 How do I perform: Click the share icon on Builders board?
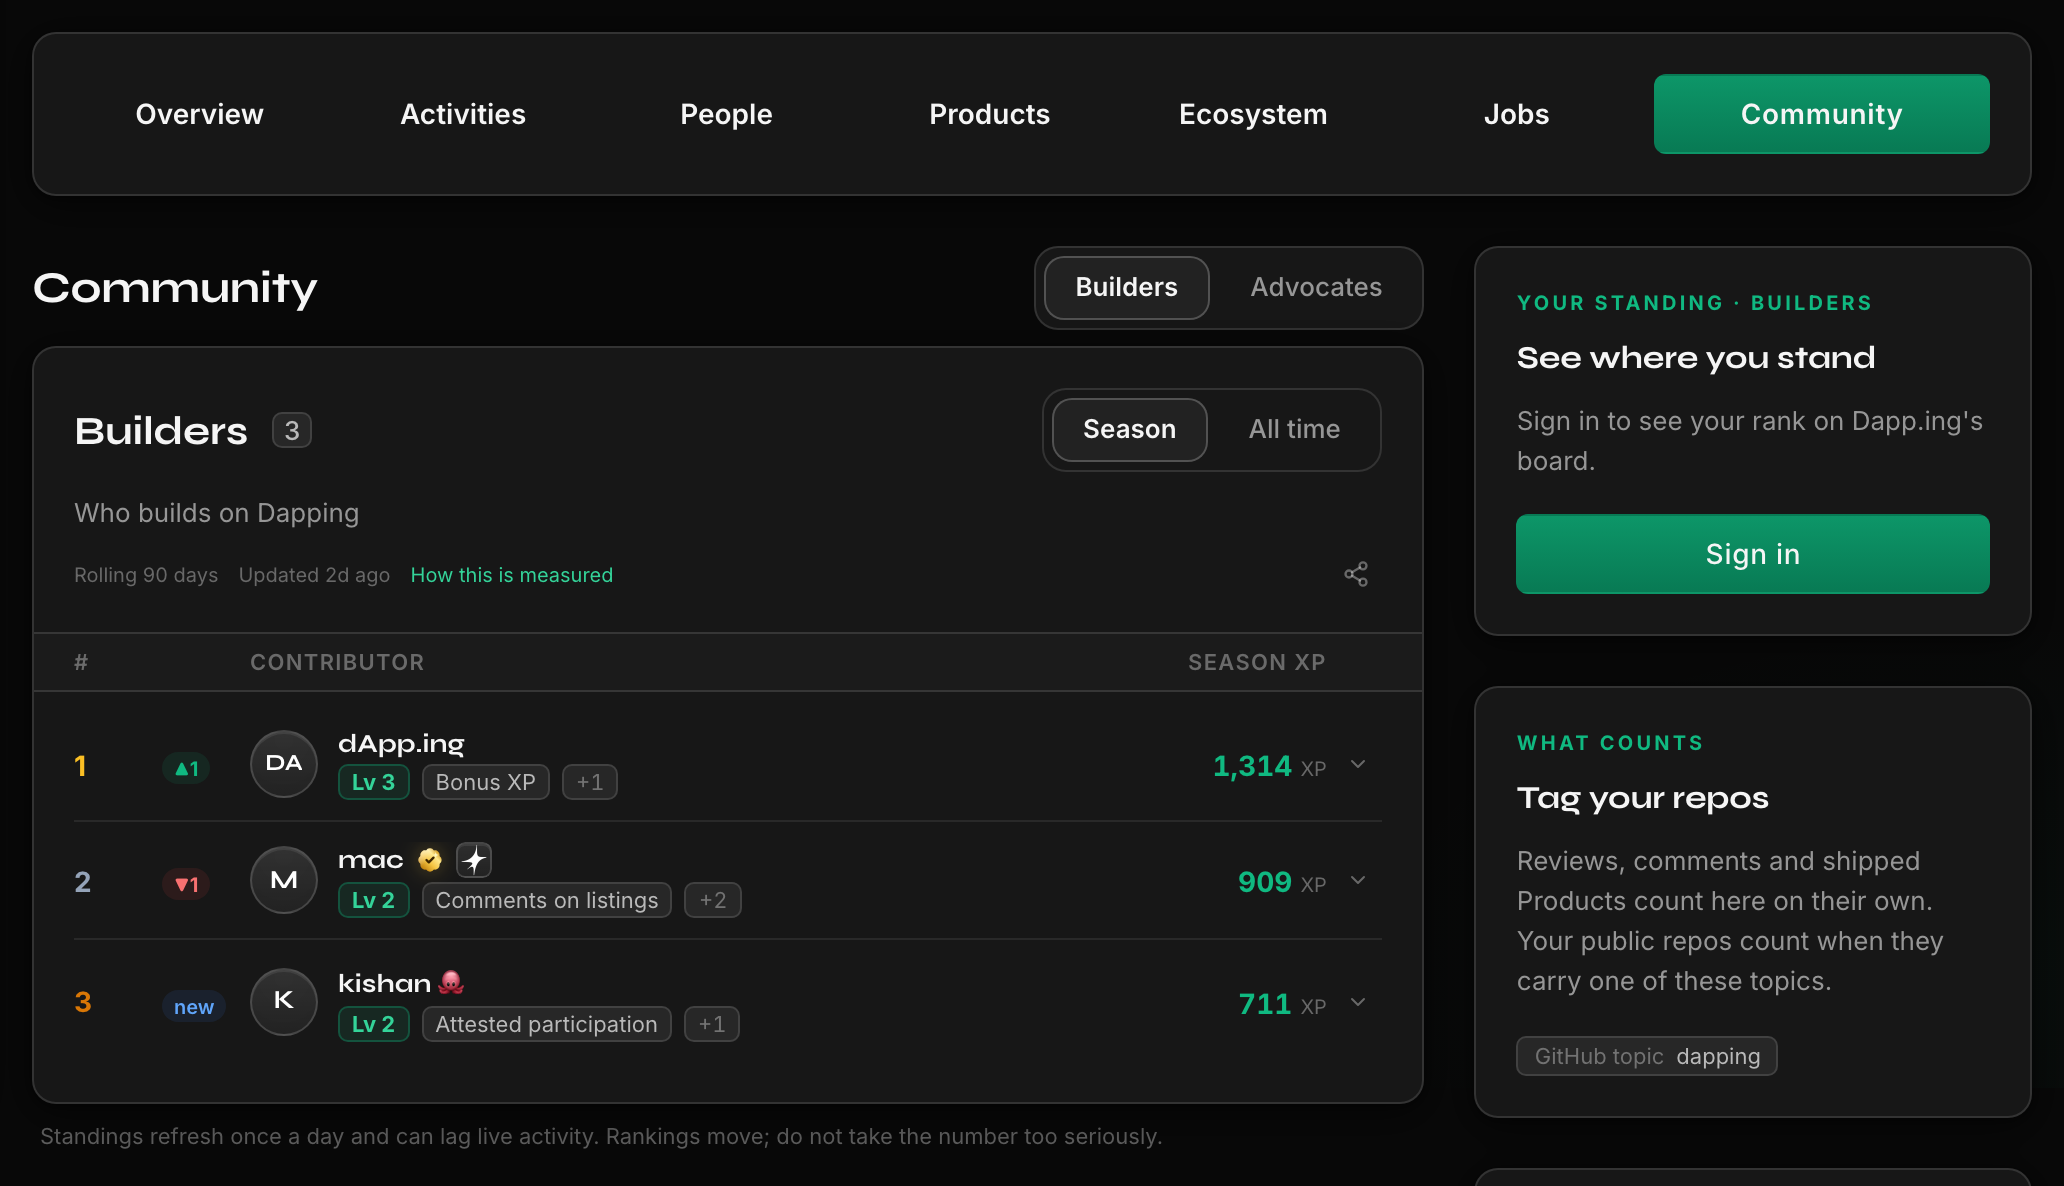[x=1356, y=574]
